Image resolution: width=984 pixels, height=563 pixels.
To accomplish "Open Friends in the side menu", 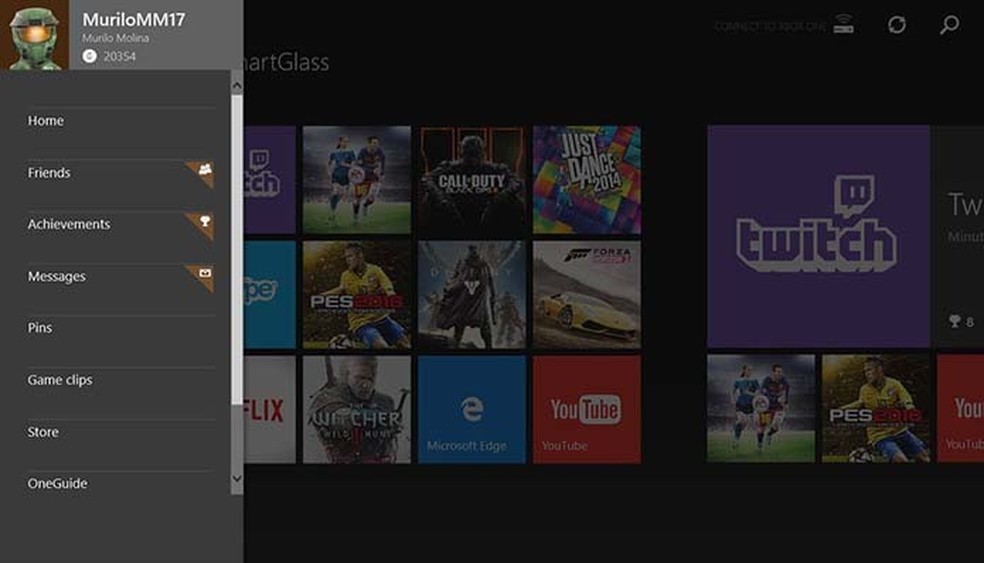I will (x=120, y=173).
